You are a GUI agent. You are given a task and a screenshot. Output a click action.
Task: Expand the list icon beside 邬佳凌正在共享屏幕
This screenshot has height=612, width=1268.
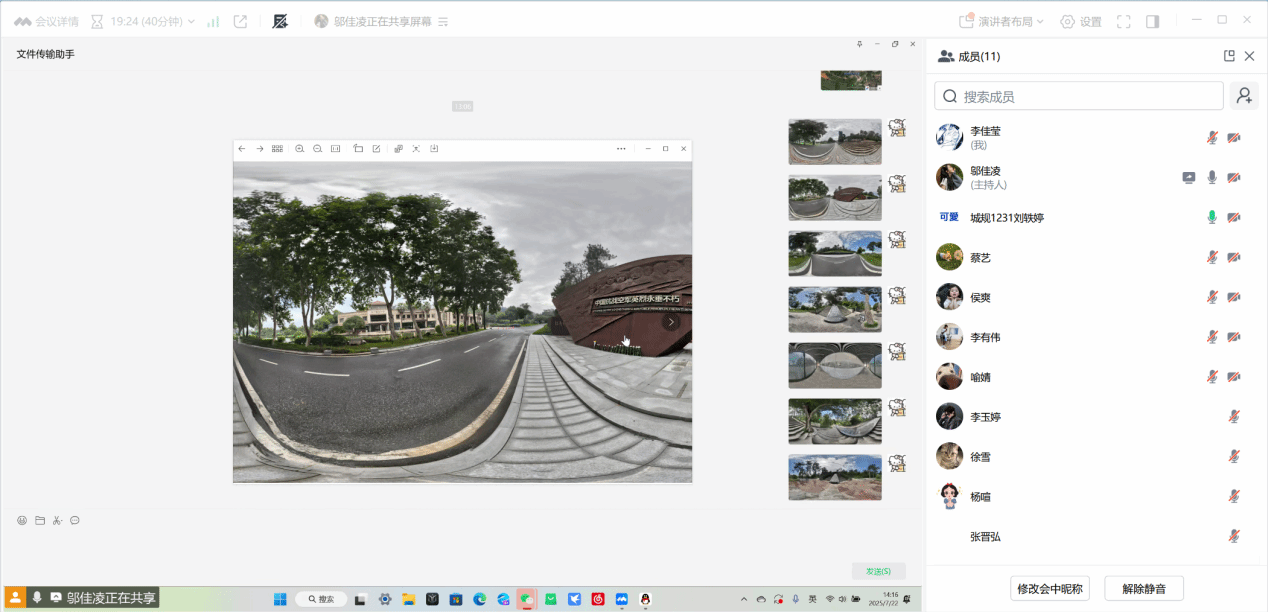click(x=443, y=21)
